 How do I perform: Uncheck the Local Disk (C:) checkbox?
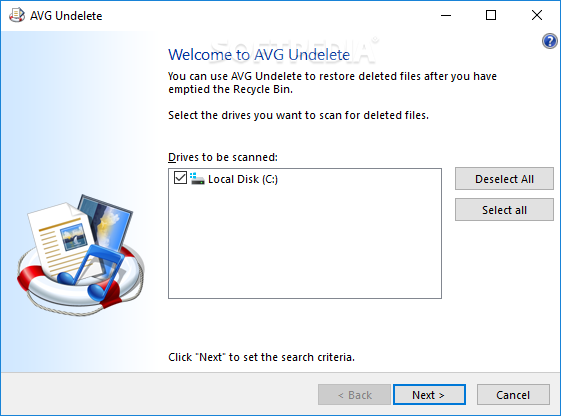coord(180,178)
